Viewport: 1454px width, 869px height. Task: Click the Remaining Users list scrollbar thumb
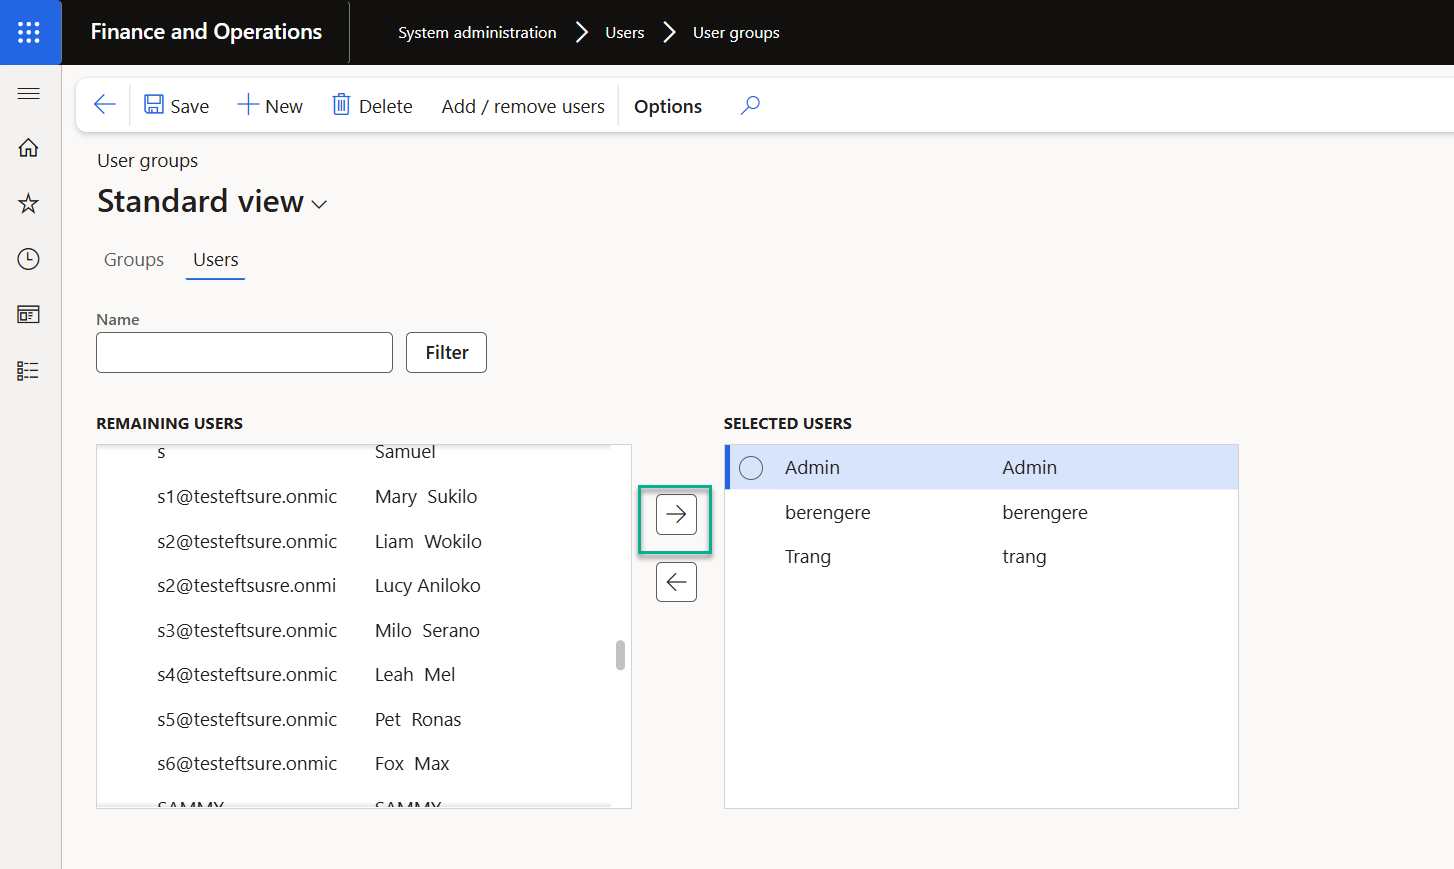point(620,655)
